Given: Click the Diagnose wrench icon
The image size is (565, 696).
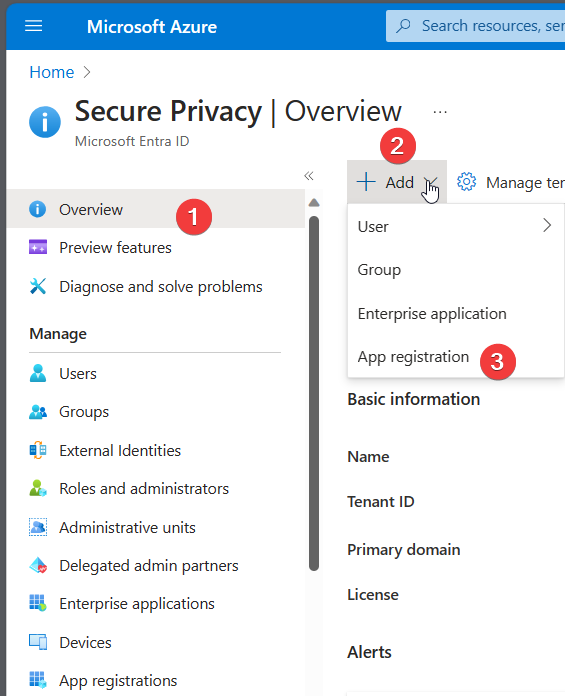Looking at the screenshot, I should (x=38, y=286).
